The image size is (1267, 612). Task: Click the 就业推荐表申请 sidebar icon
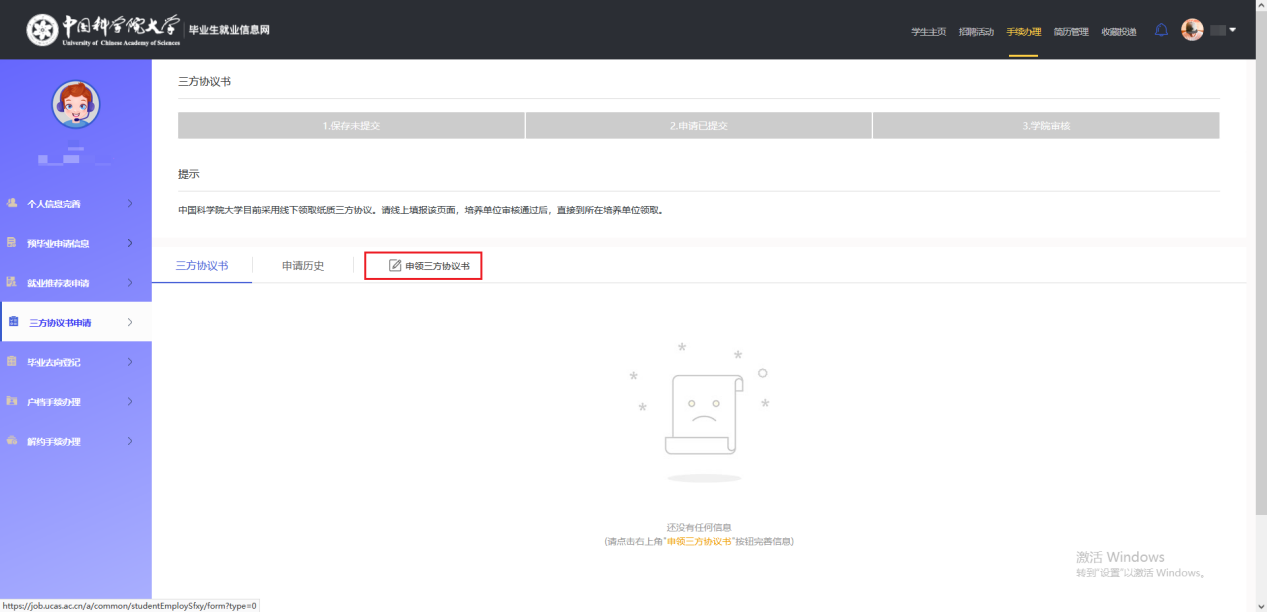(12, 283)
